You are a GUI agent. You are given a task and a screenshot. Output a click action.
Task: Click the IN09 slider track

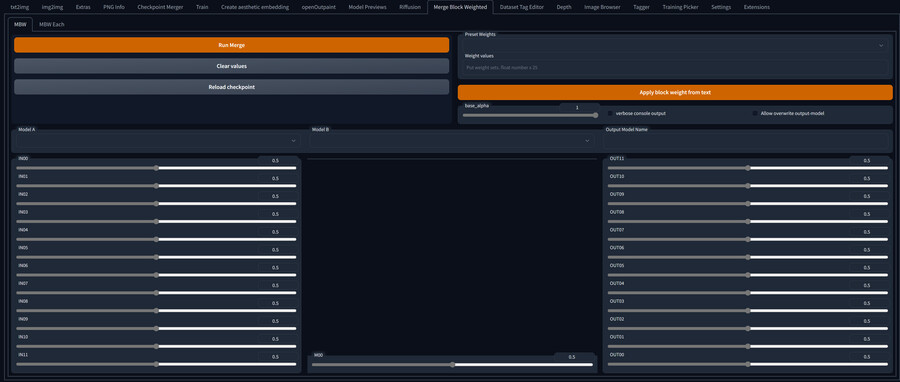point(157,328)
